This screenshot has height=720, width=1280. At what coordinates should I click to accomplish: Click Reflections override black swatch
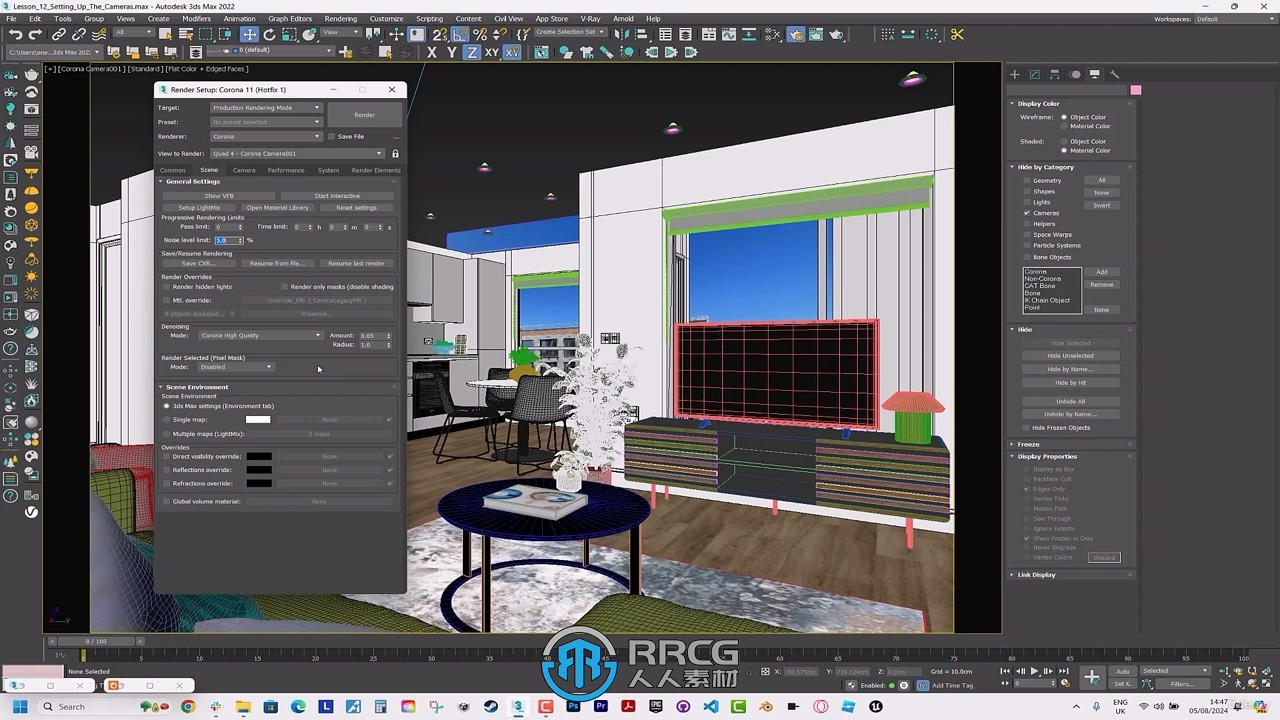(x=259, y=470)
